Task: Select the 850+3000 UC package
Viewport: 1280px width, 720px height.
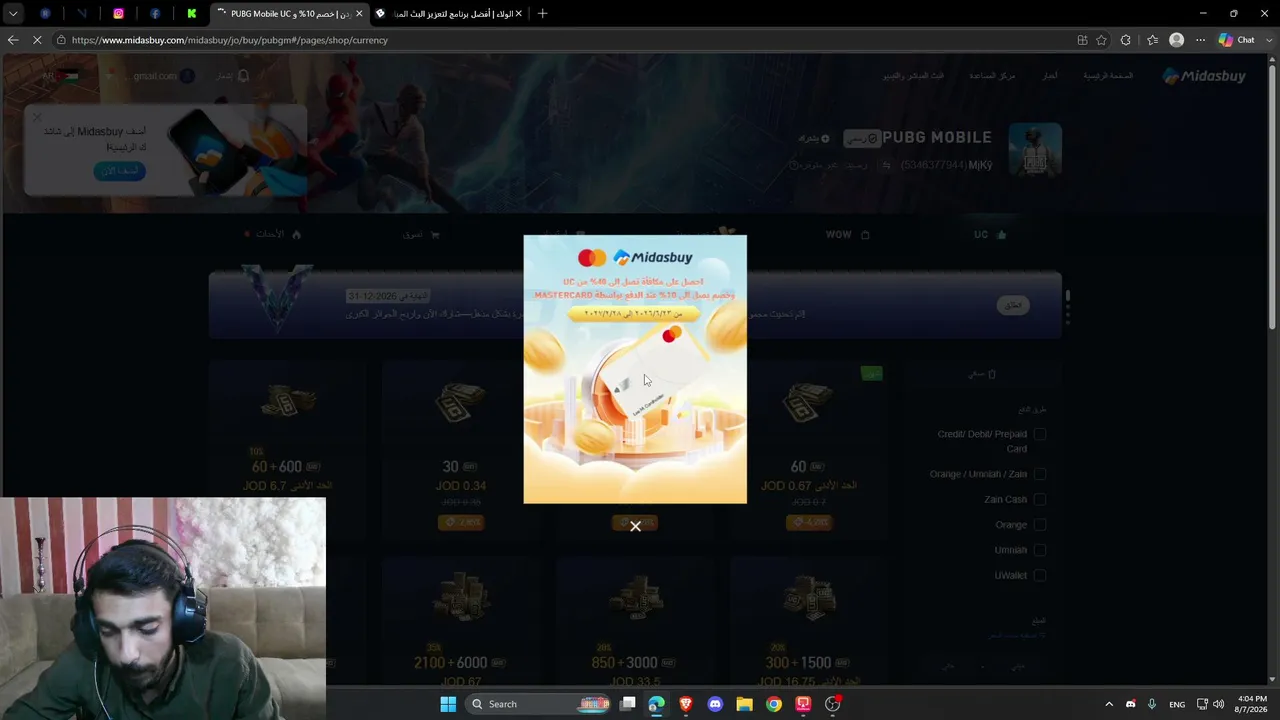Action: point(635,621)
